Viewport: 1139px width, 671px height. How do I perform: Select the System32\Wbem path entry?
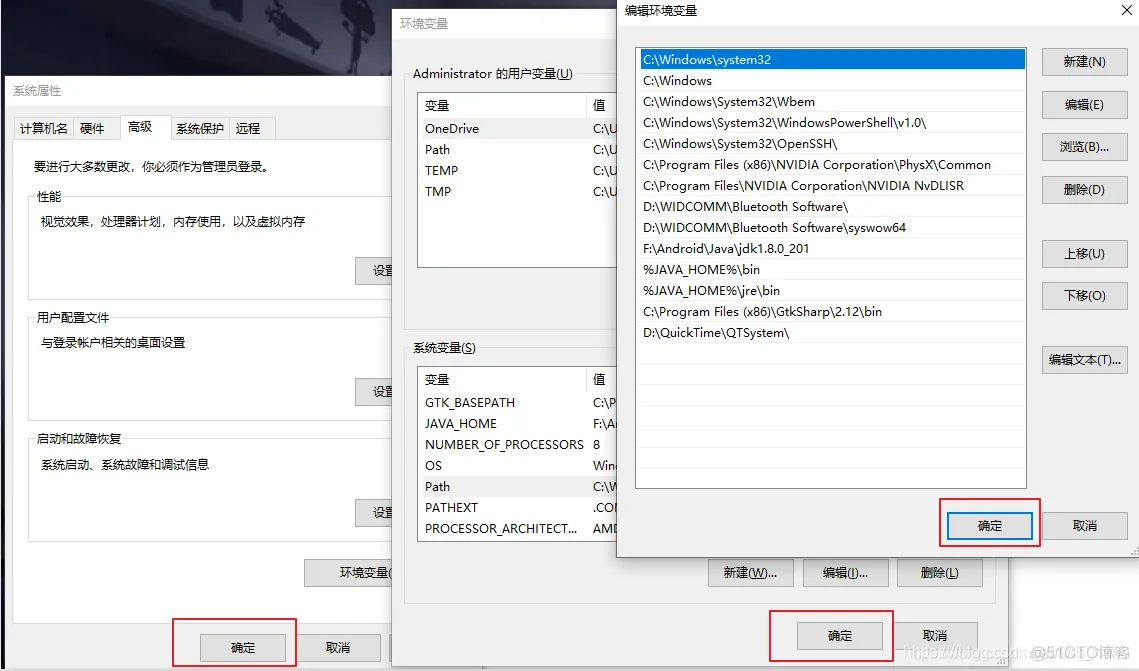click(x=832, y=102)
